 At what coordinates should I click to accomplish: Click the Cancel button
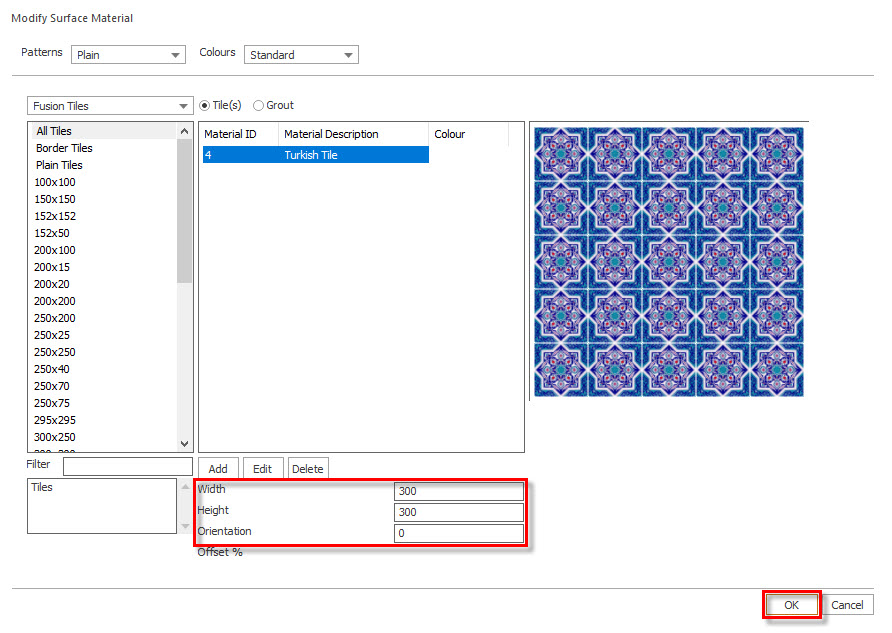tap(847, 605)
